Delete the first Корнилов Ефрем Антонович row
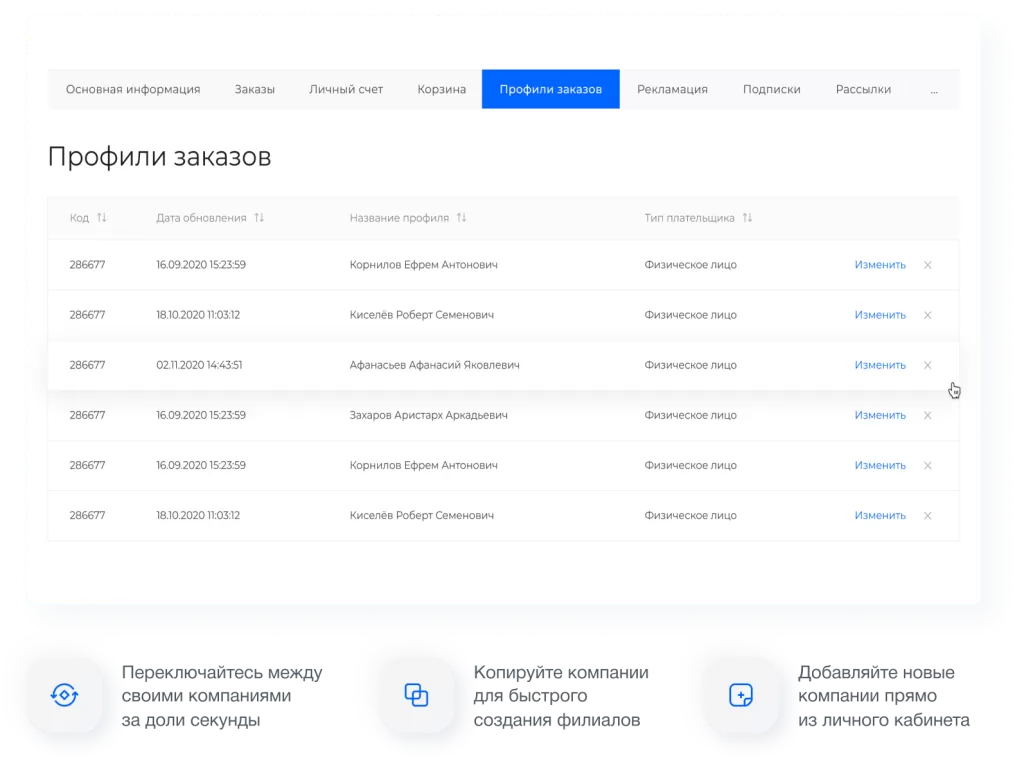The image size is (1024, 759). (927, 265)
